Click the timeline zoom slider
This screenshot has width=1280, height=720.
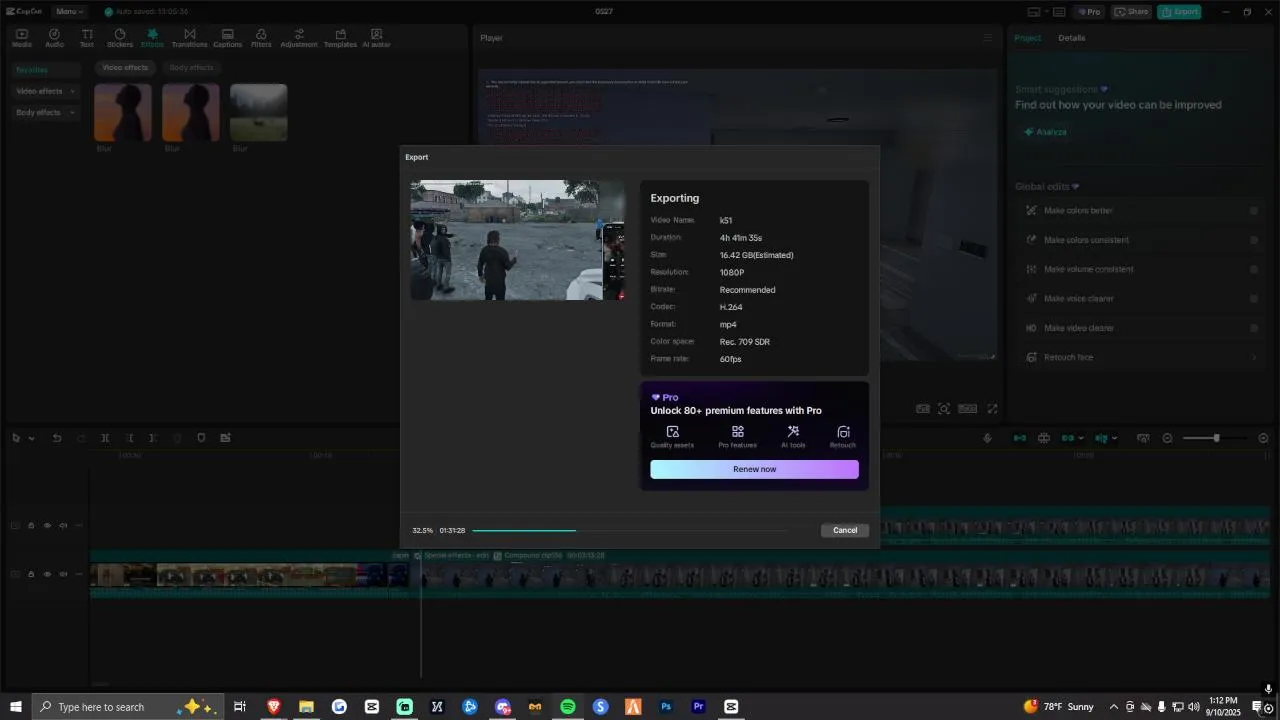(1215, 438)
